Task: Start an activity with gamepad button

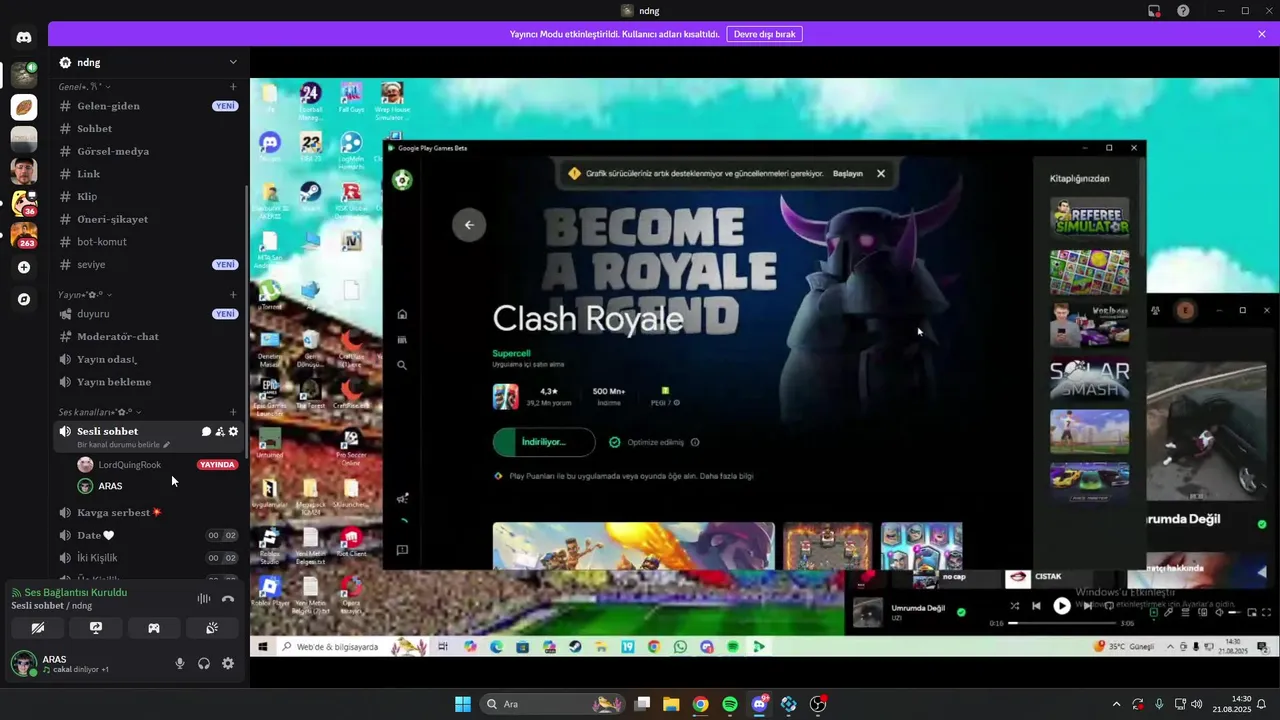Action: click(x=154, y=628)
